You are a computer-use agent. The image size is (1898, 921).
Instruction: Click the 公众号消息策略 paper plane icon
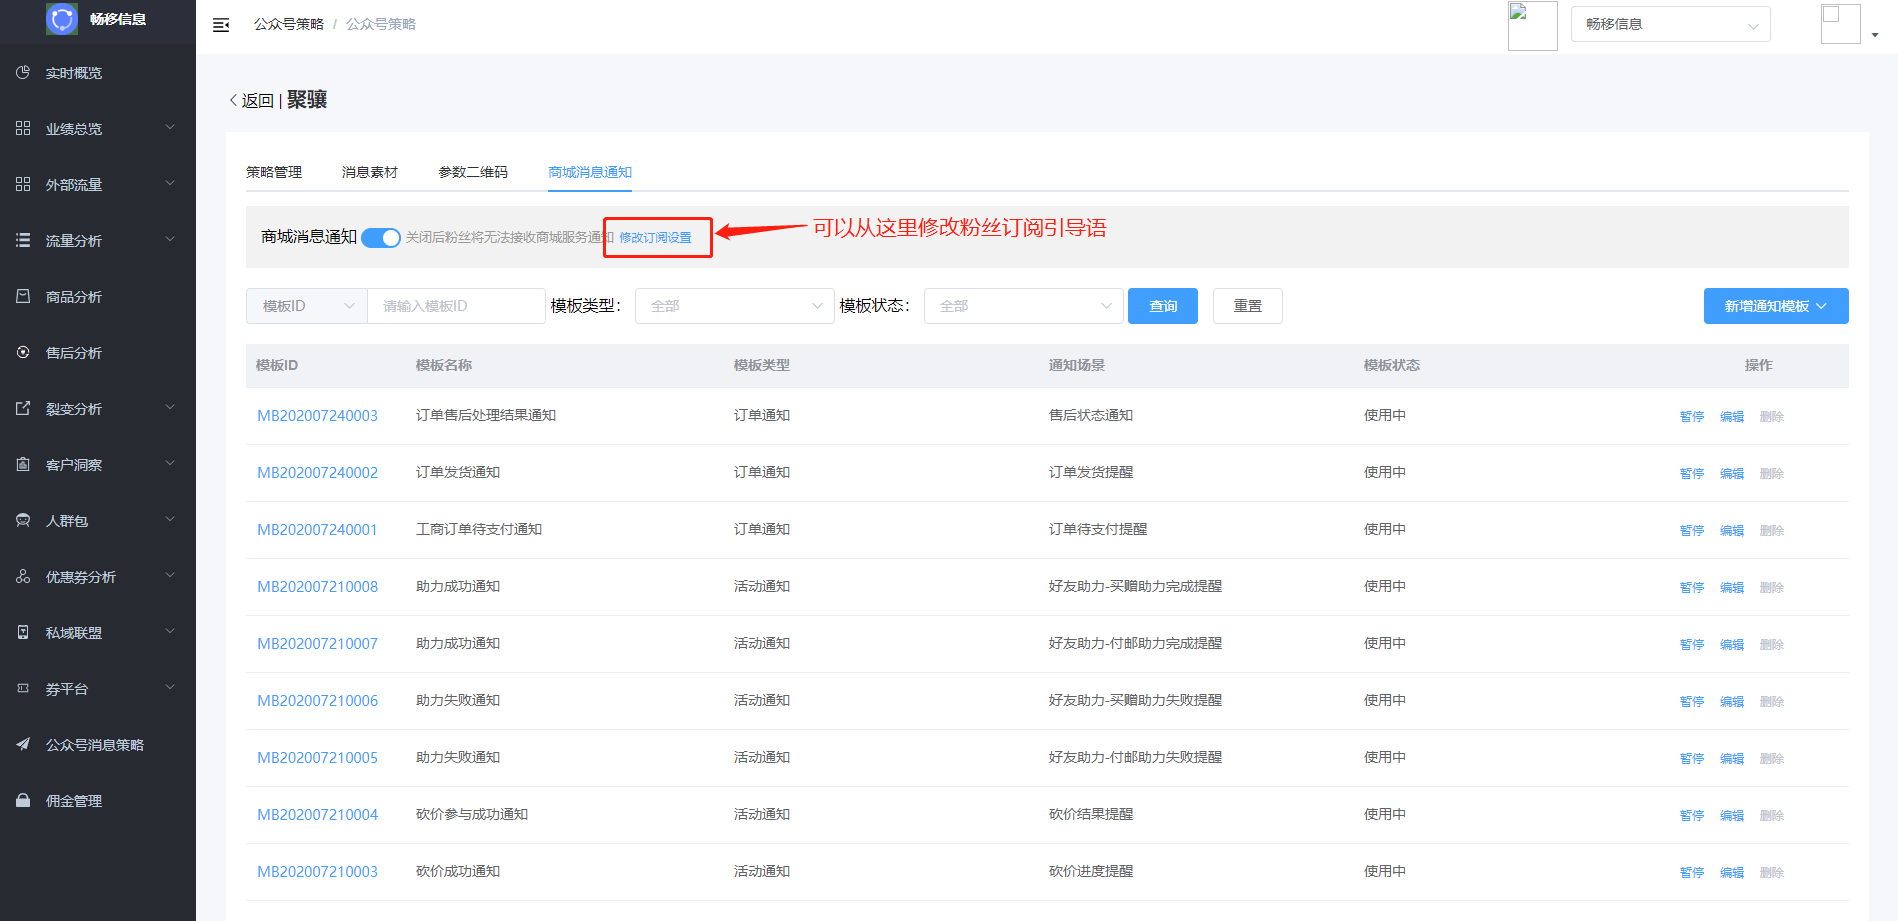point(23,744)
